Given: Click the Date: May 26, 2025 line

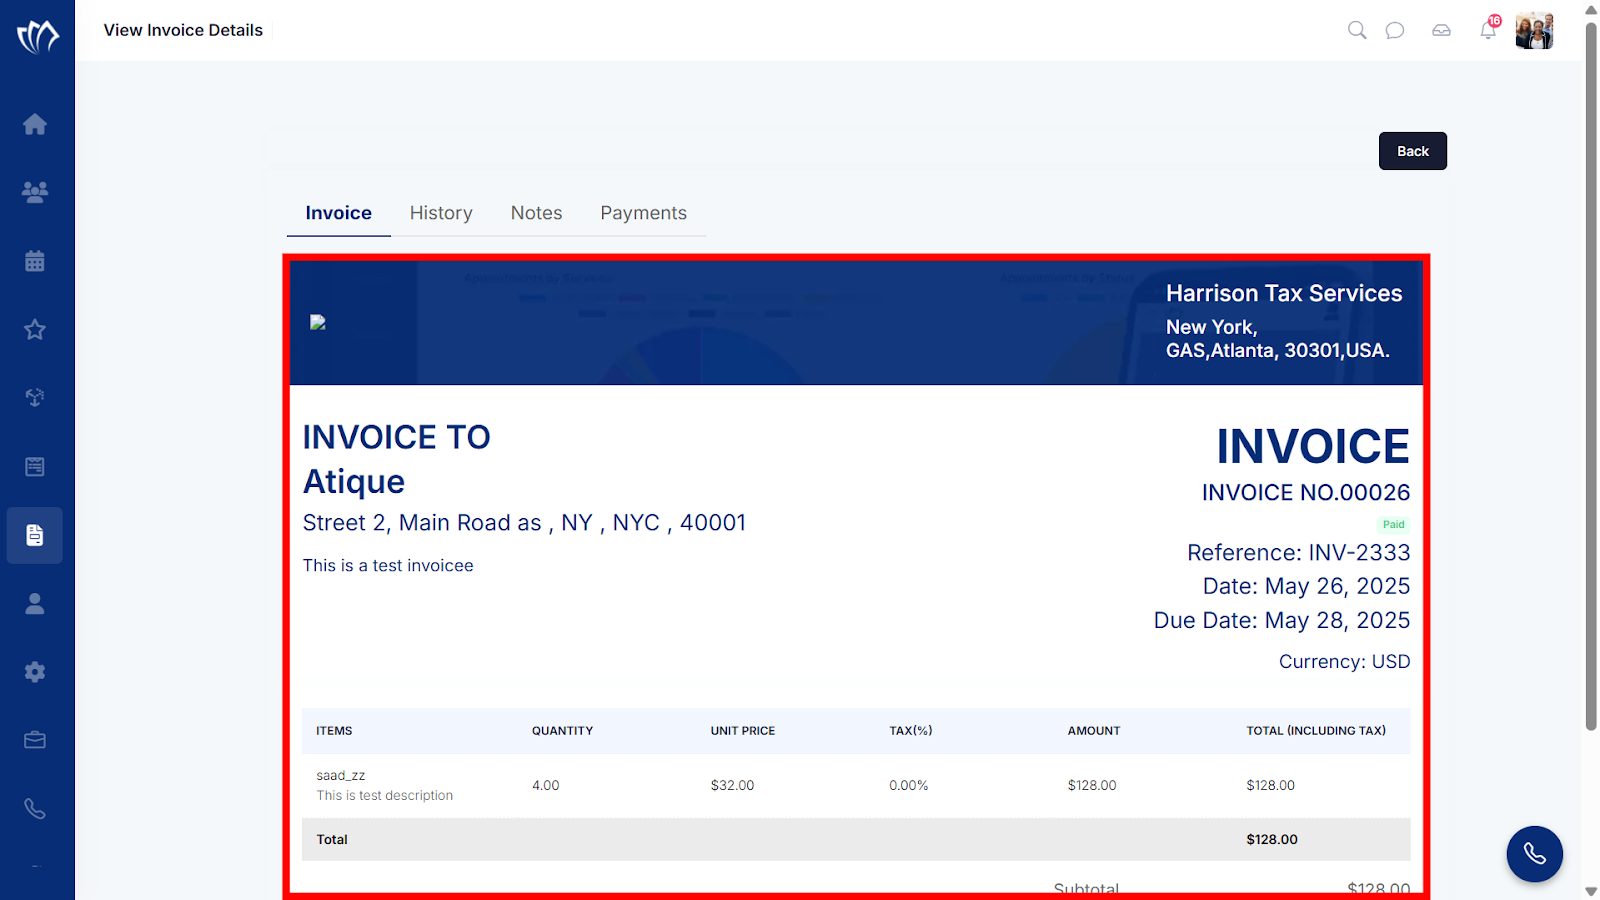Looking at the screenshot, I should click(1307, 587).
